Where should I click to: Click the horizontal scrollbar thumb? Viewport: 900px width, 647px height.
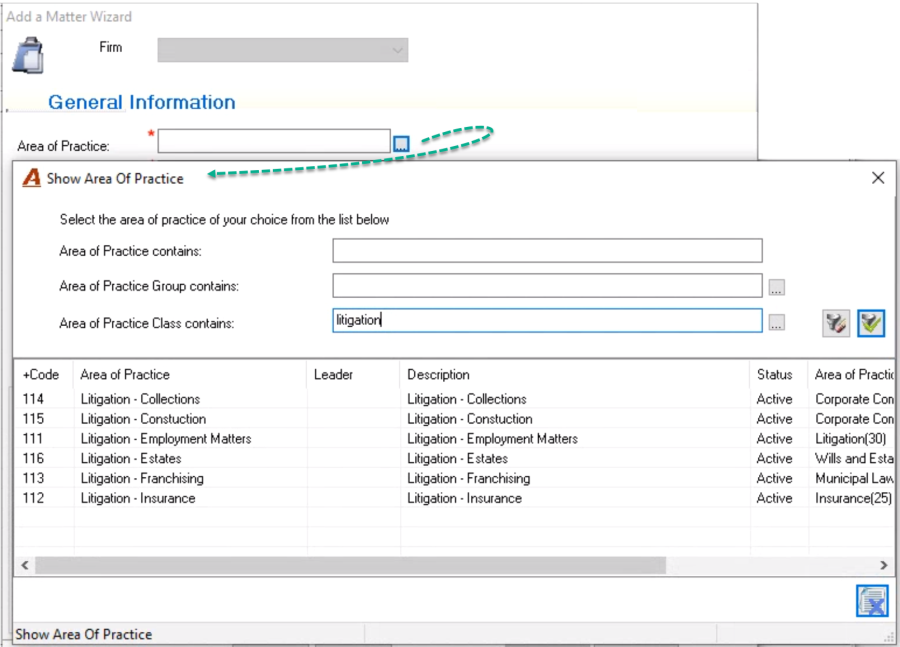coord(351,565)
